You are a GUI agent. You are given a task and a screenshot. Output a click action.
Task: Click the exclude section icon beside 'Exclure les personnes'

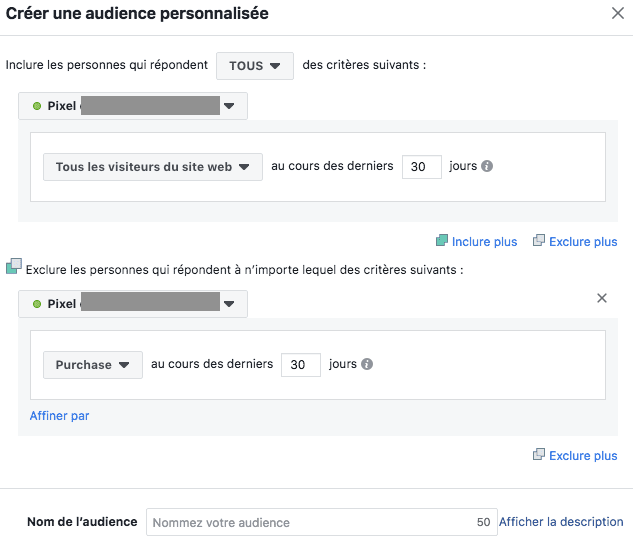13,266
